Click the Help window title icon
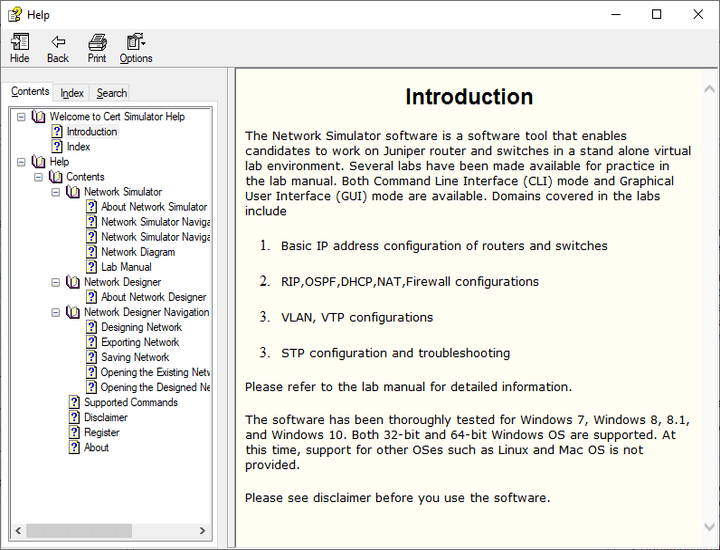The height and width of the screenshot is (550, 720). [15, 15]
